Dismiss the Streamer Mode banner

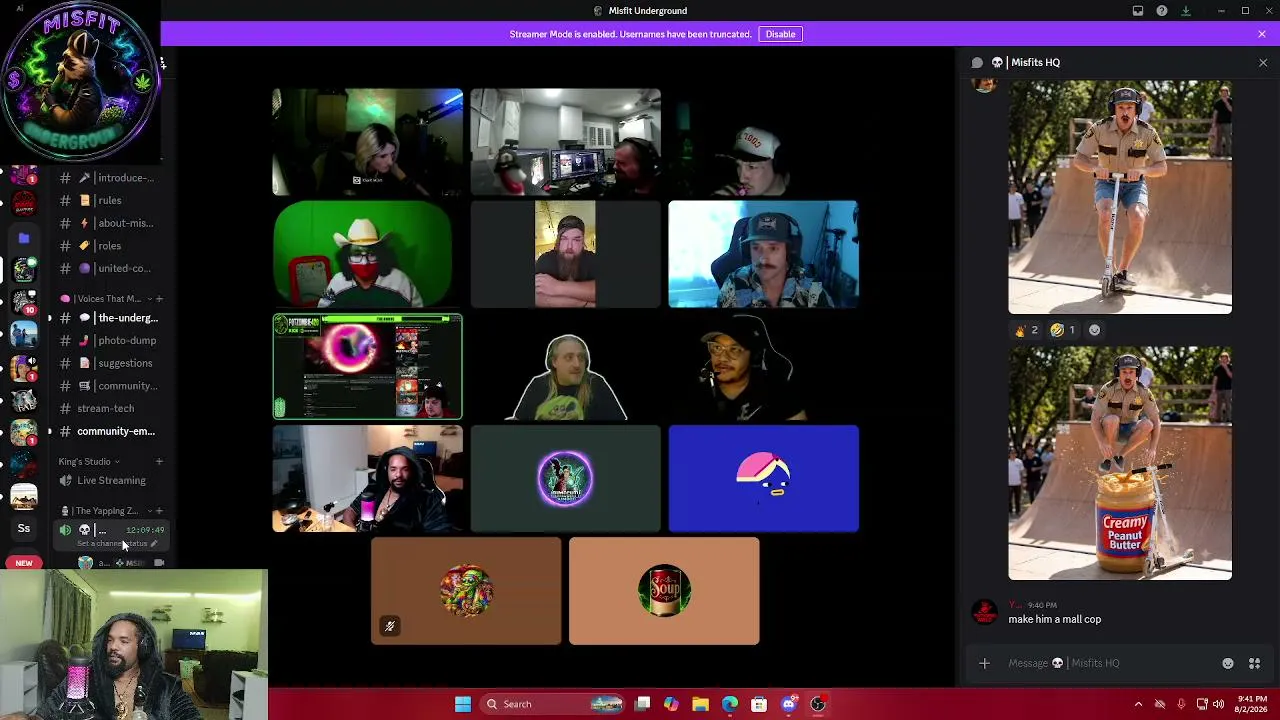[x=1262, y=34]
